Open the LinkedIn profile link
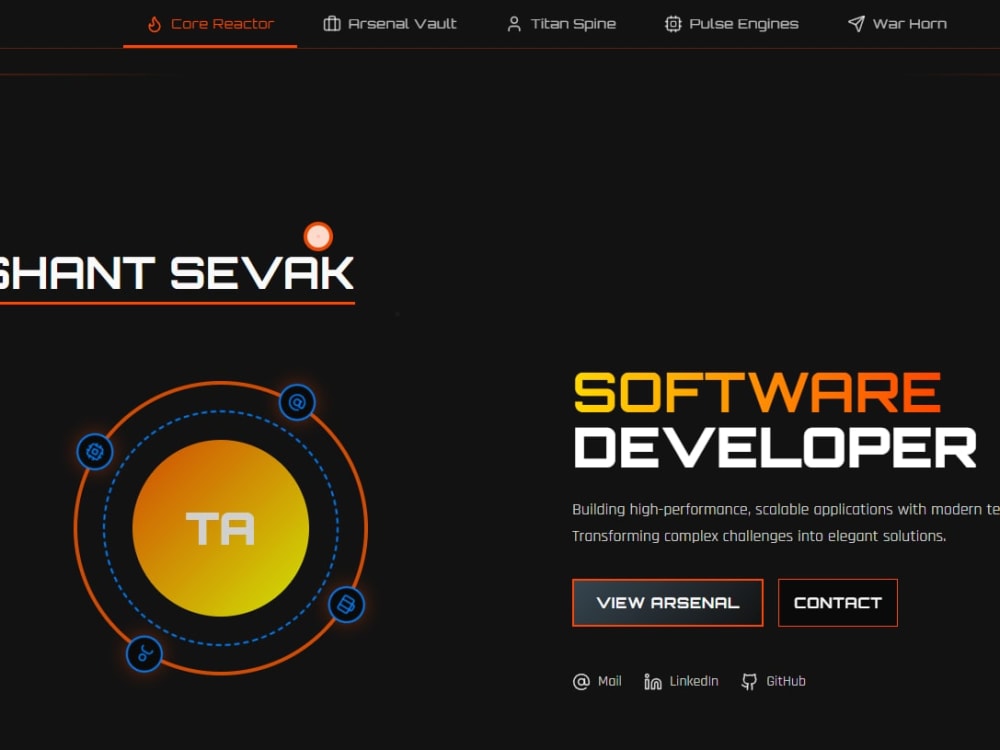Viewport: 1000px width, 750px height. [681, 682]
